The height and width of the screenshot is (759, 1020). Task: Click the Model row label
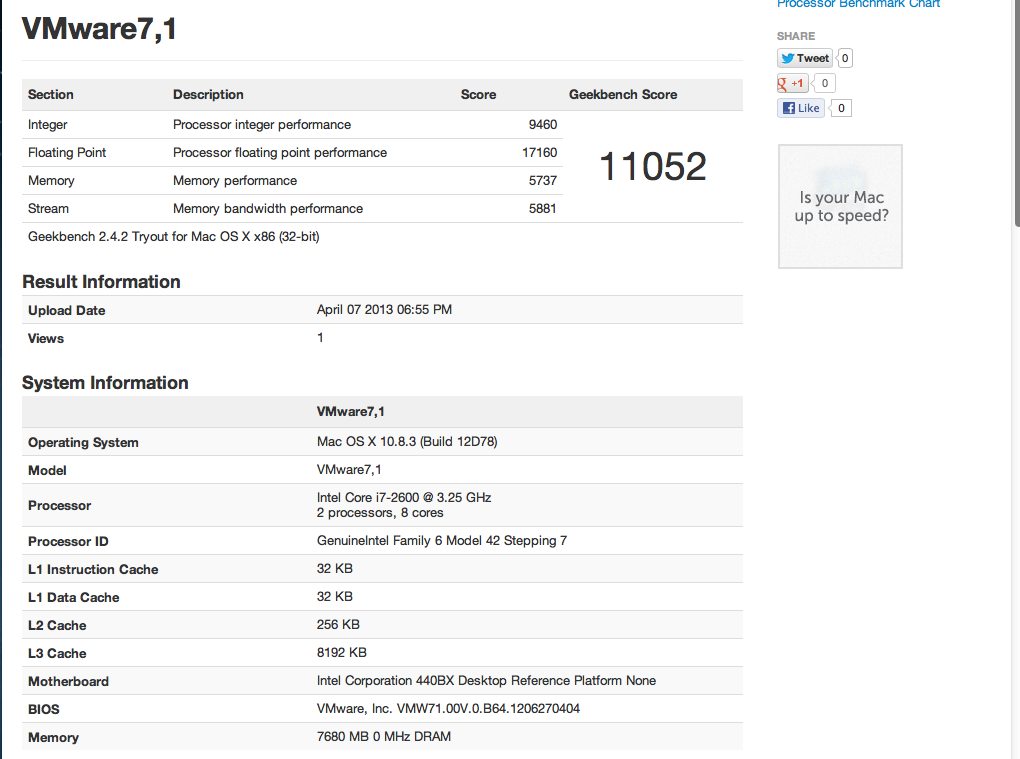click(47, 470)
